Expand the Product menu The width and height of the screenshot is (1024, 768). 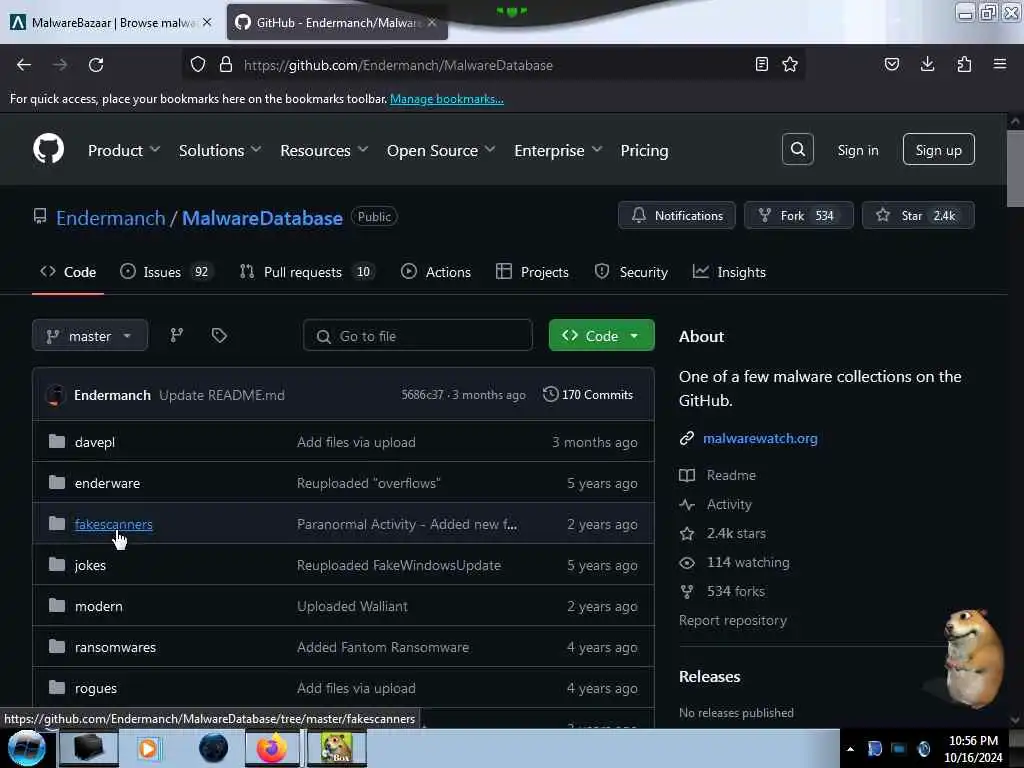point(124,151)
